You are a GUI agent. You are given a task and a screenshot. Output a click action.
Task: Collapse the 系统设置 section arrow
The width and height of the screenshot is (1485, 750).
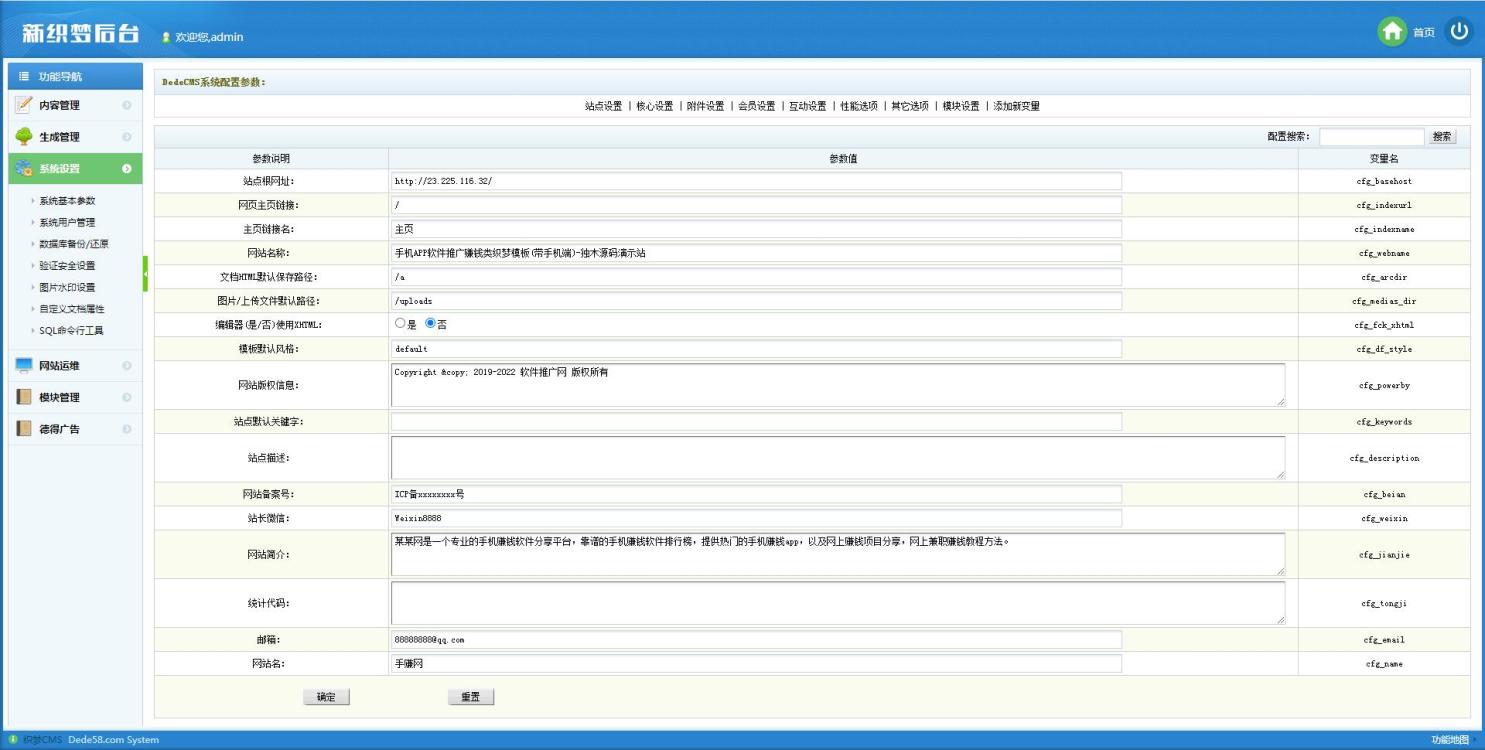point(127,169)
